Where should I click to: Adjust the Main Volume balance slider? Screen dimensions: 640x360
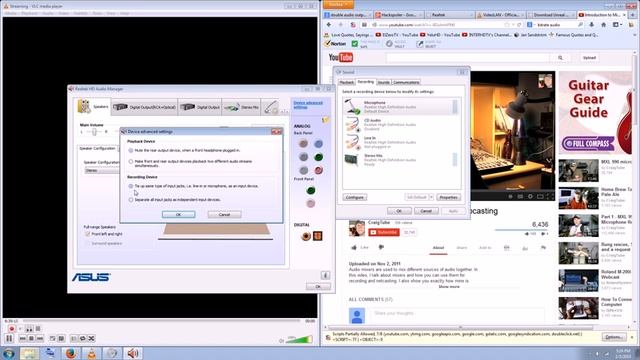pos(94,132)
